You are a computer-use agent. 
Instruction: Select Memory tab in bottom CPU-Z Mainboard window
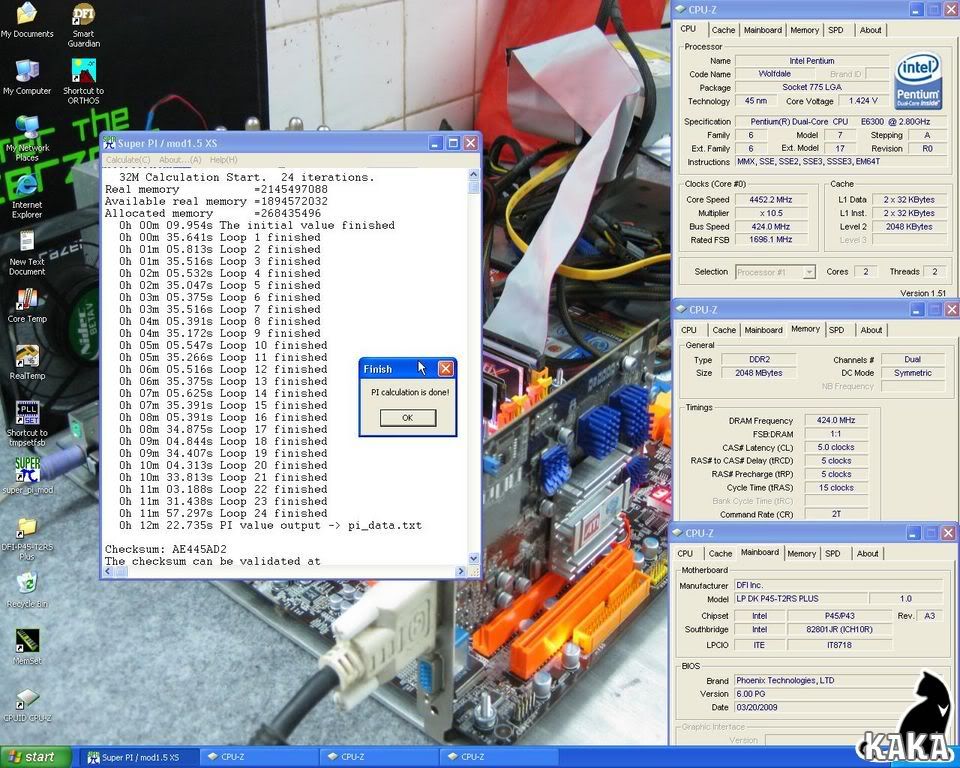tap(801, 554)
